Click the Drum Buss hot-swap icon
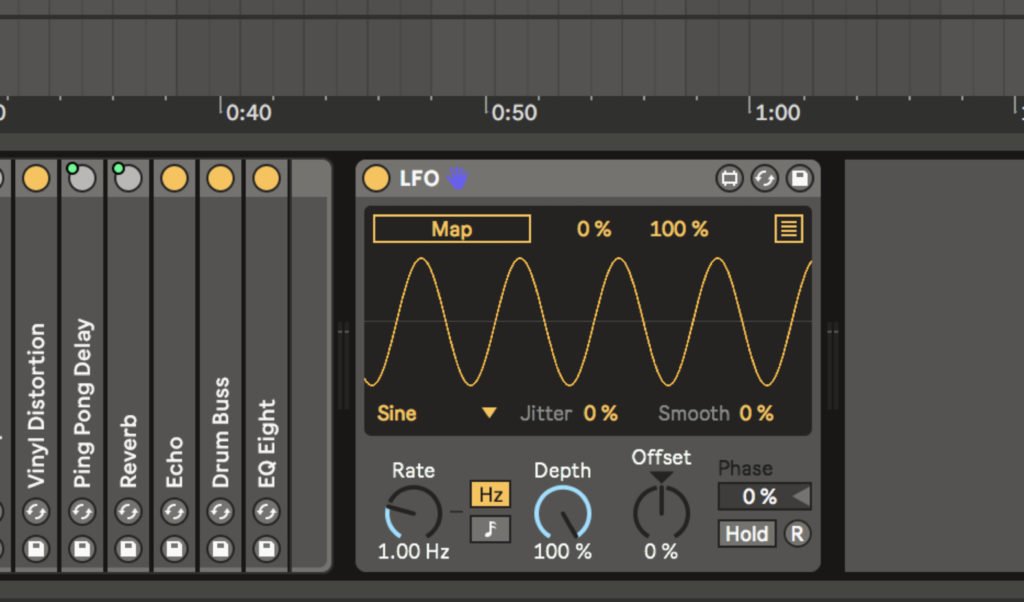Viewport: 1024px width, 602px height. click(x=220, y=513)
